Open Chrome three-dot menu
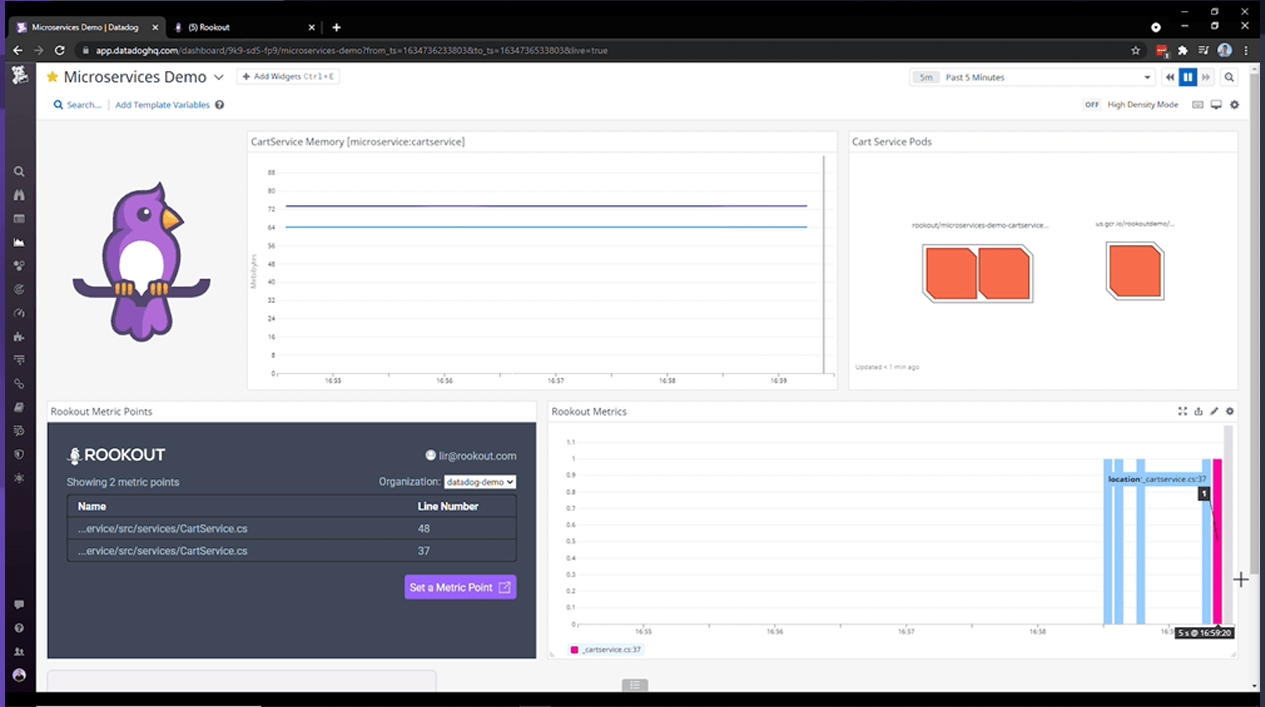 (x=1246, y=50)
